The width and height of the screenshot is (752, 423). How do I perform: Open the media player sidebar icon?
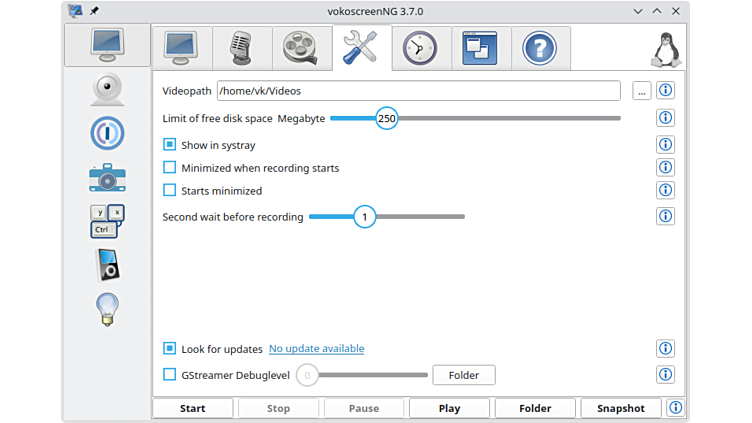tap(107, 265)
